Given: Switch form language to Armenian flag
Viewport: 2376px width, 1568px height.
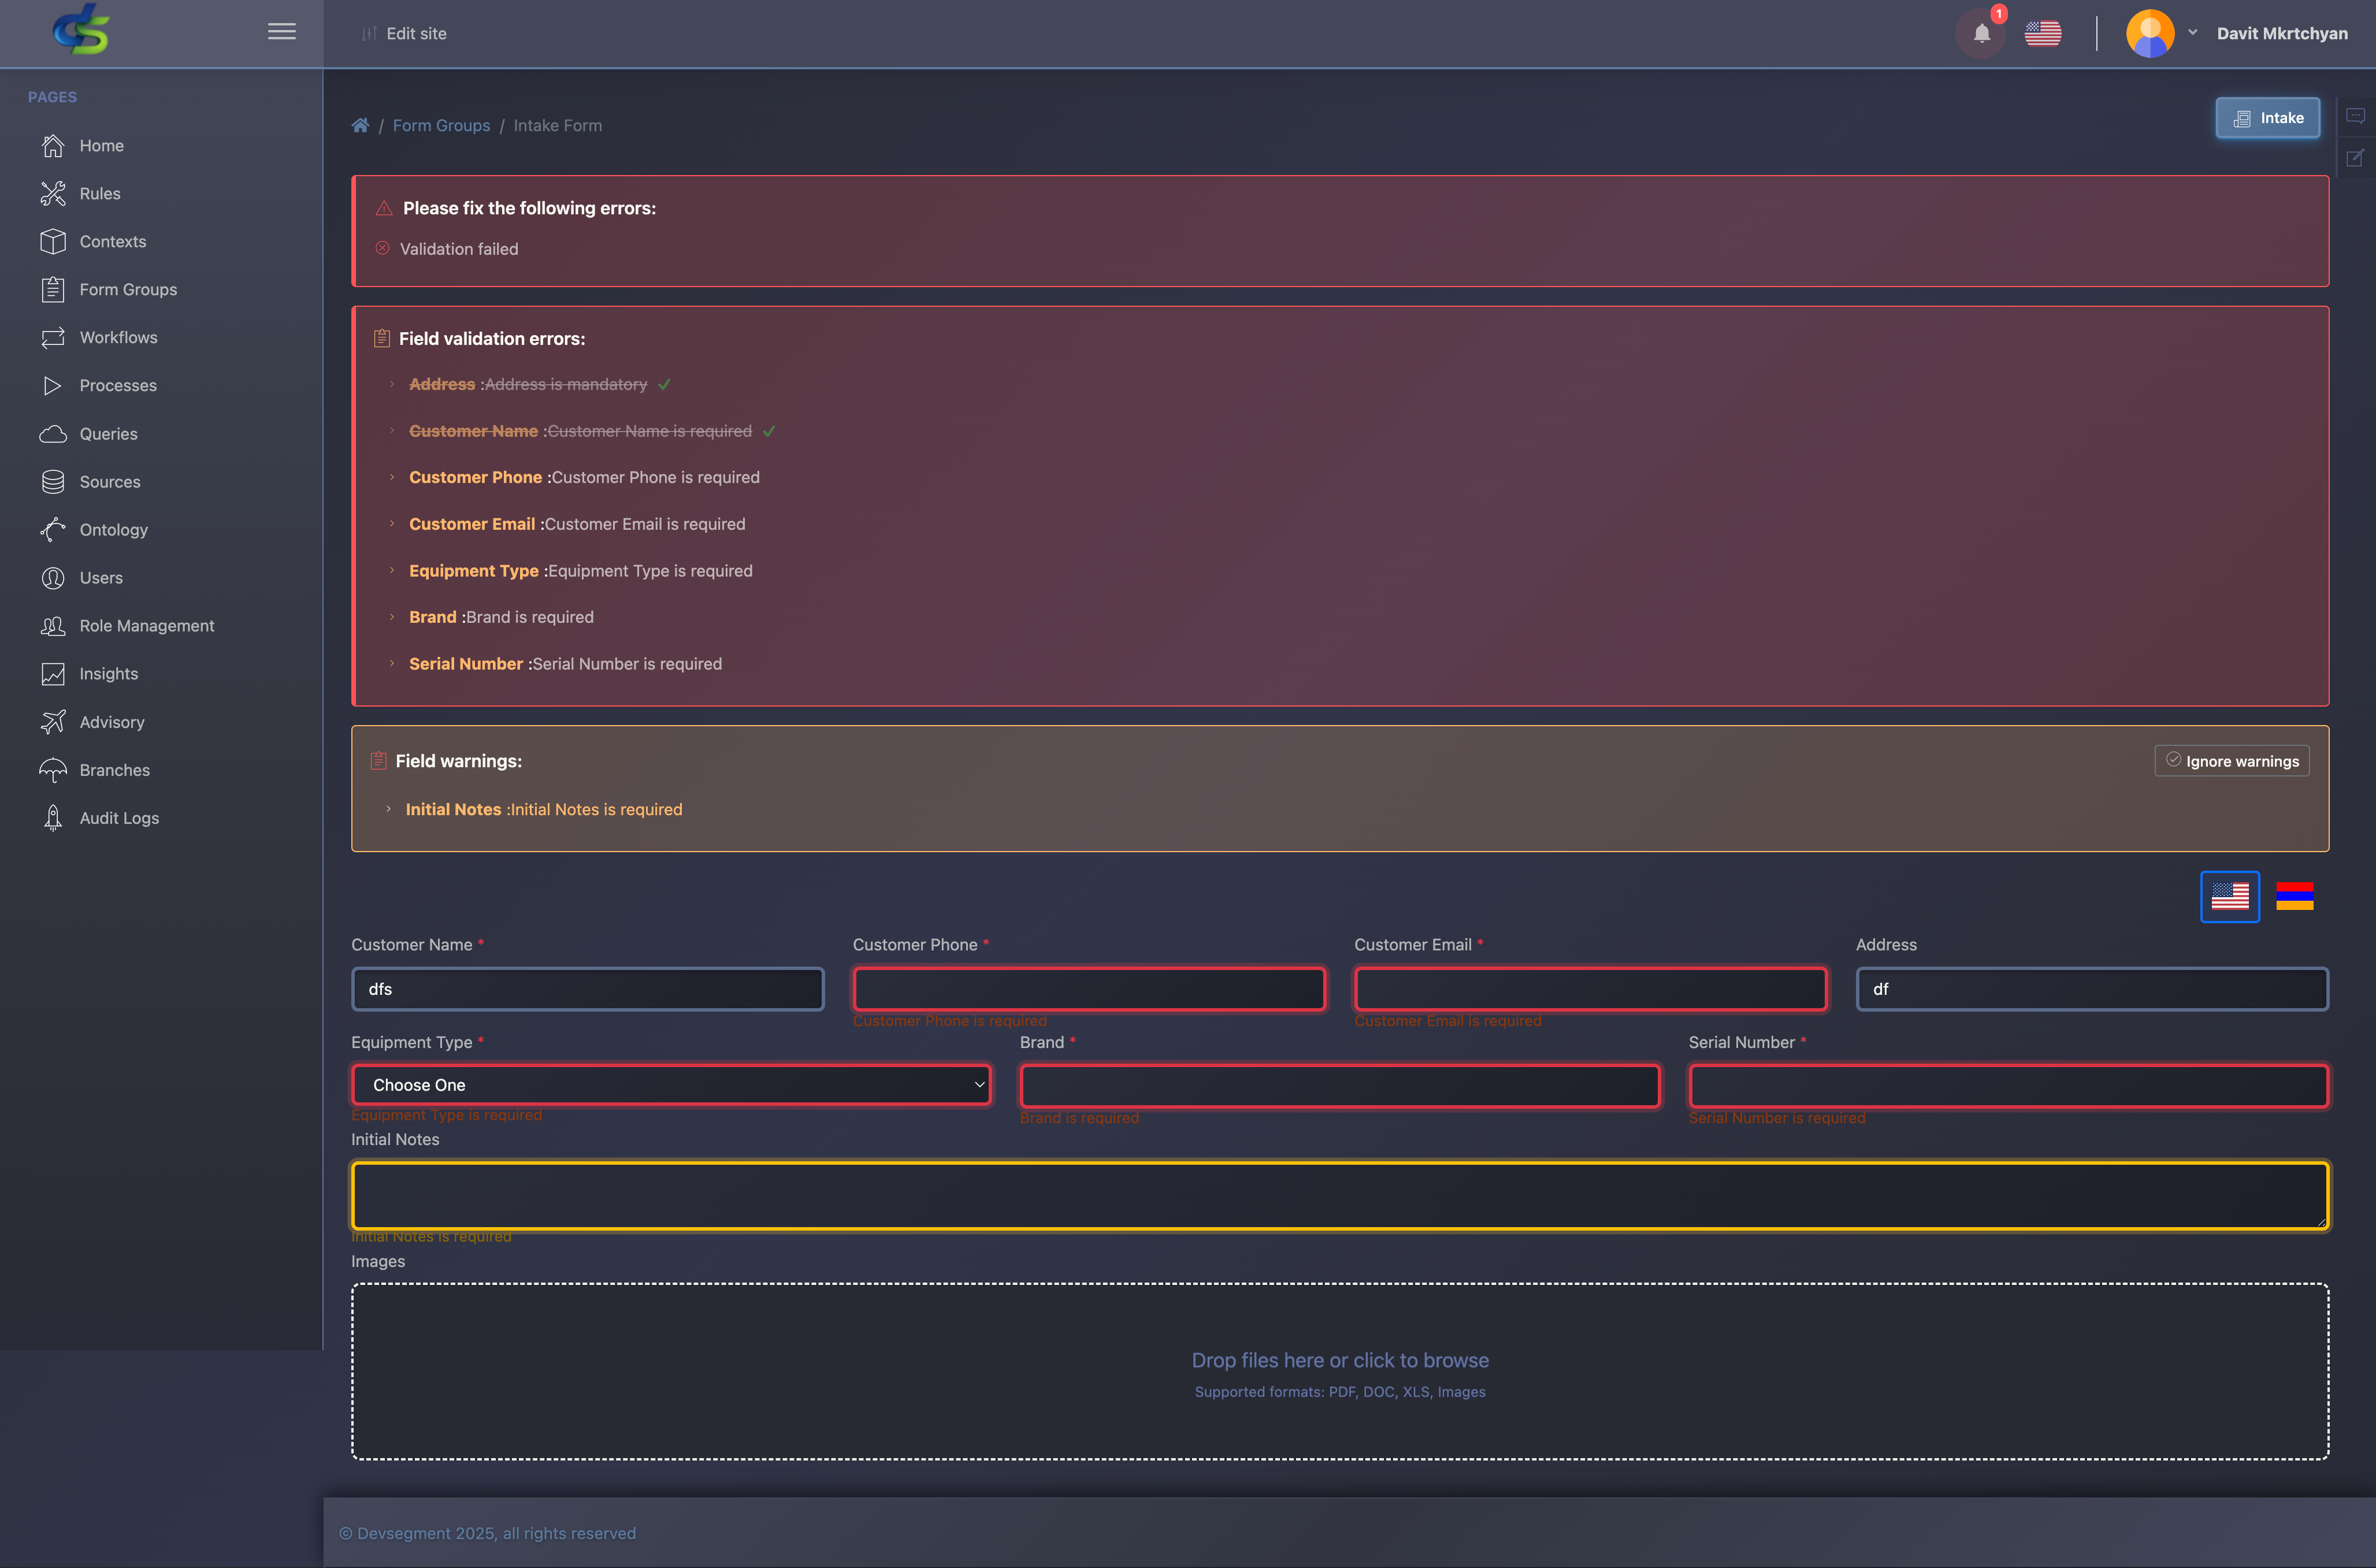Looking at the screenshot, I should click(2294, 896).
